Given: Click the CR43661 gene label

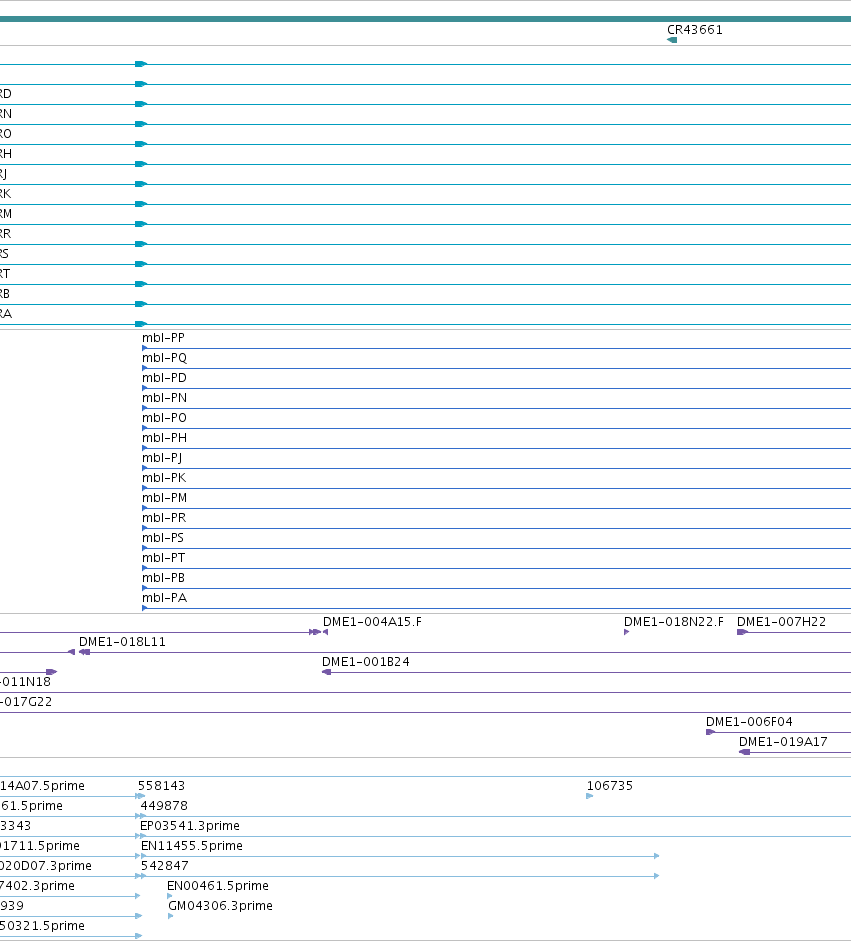Looking at the screenshot, I should click(x=694, y=30).
